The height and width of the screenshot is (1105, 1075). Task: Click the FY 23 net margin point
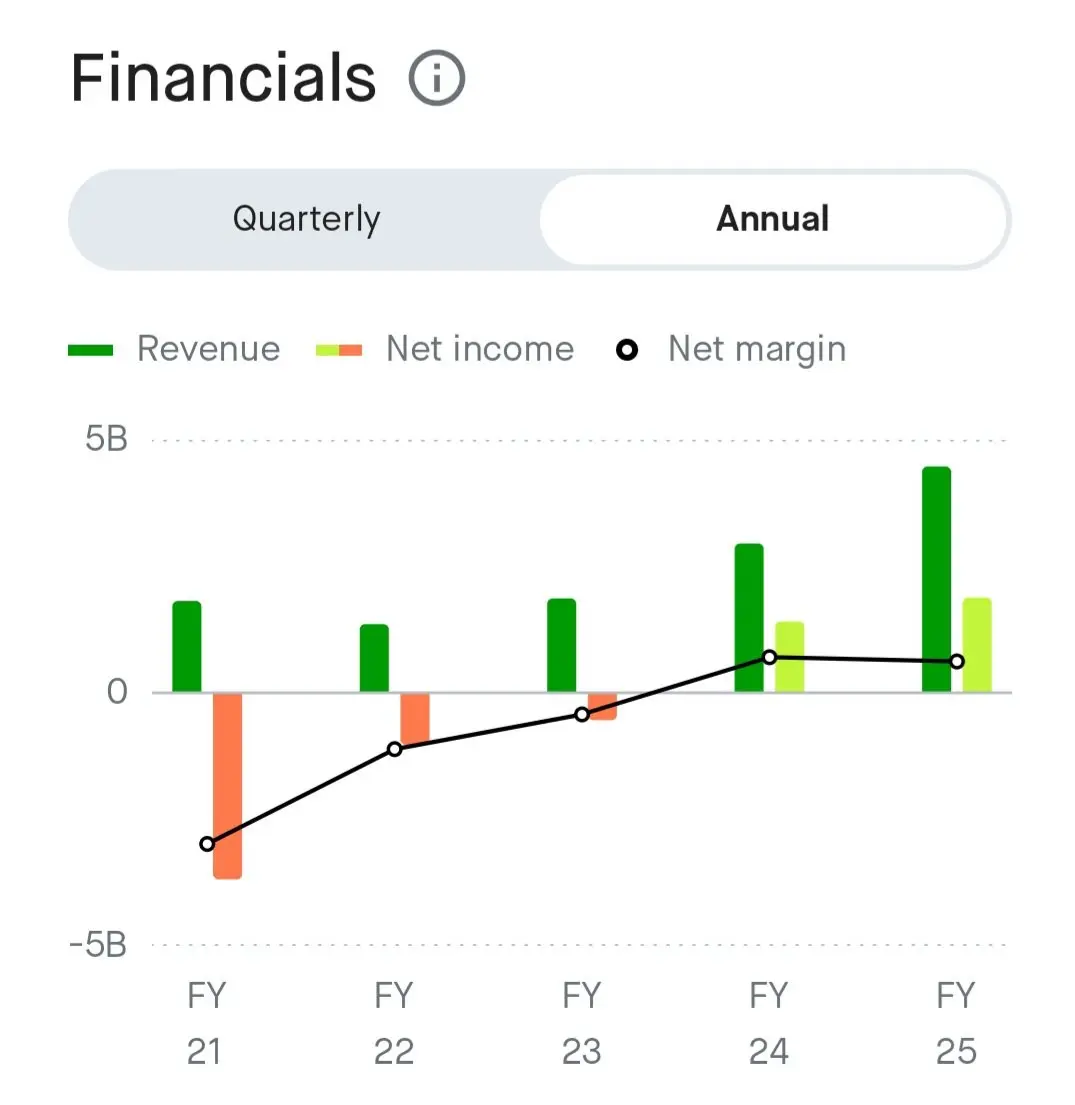pyautogui.click(x=582, y=714)
